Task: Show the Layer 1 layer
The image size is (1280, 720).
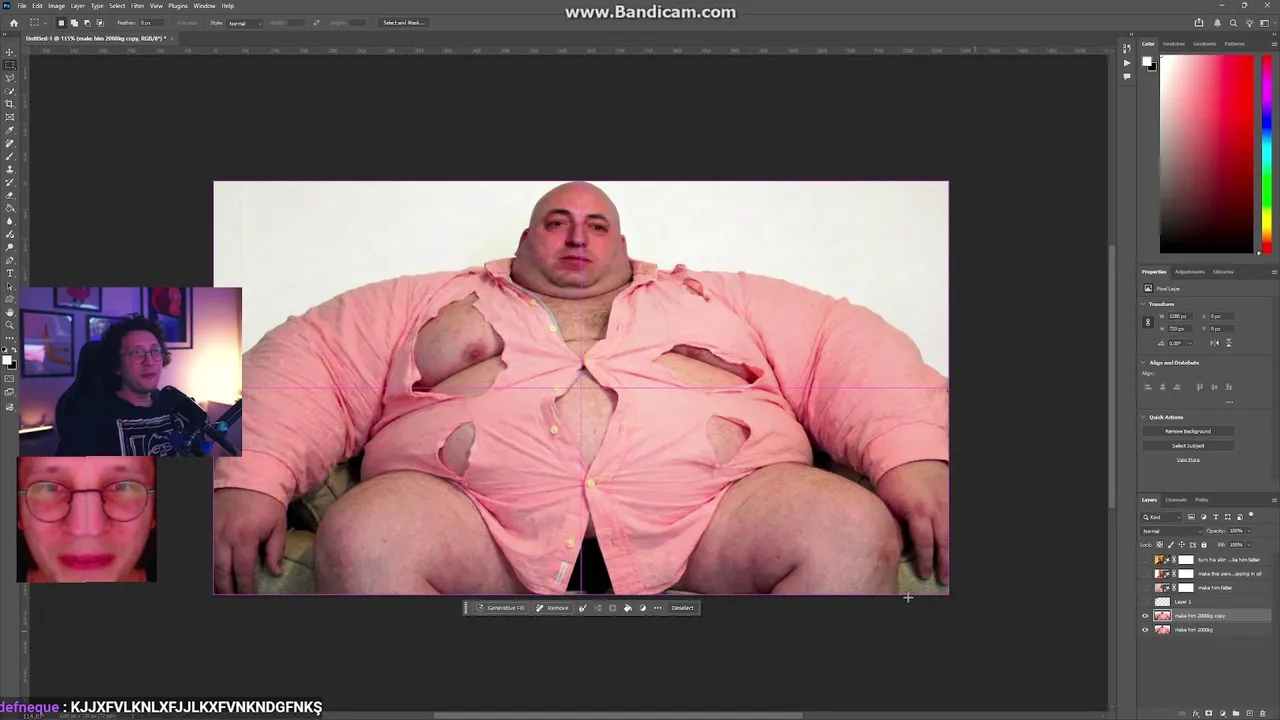Action: (x=1145, y=602)
